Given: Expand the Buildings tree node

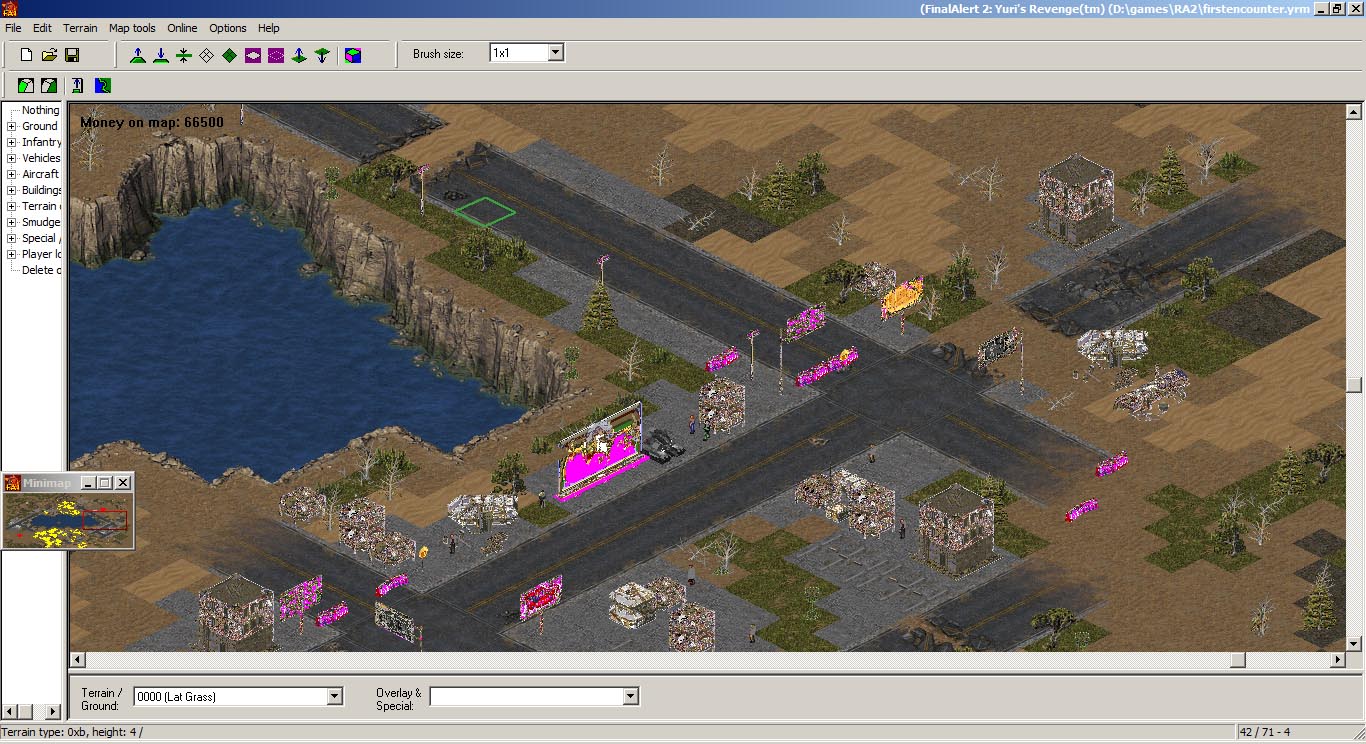Looking at the screenshot, I should (12, 191).
